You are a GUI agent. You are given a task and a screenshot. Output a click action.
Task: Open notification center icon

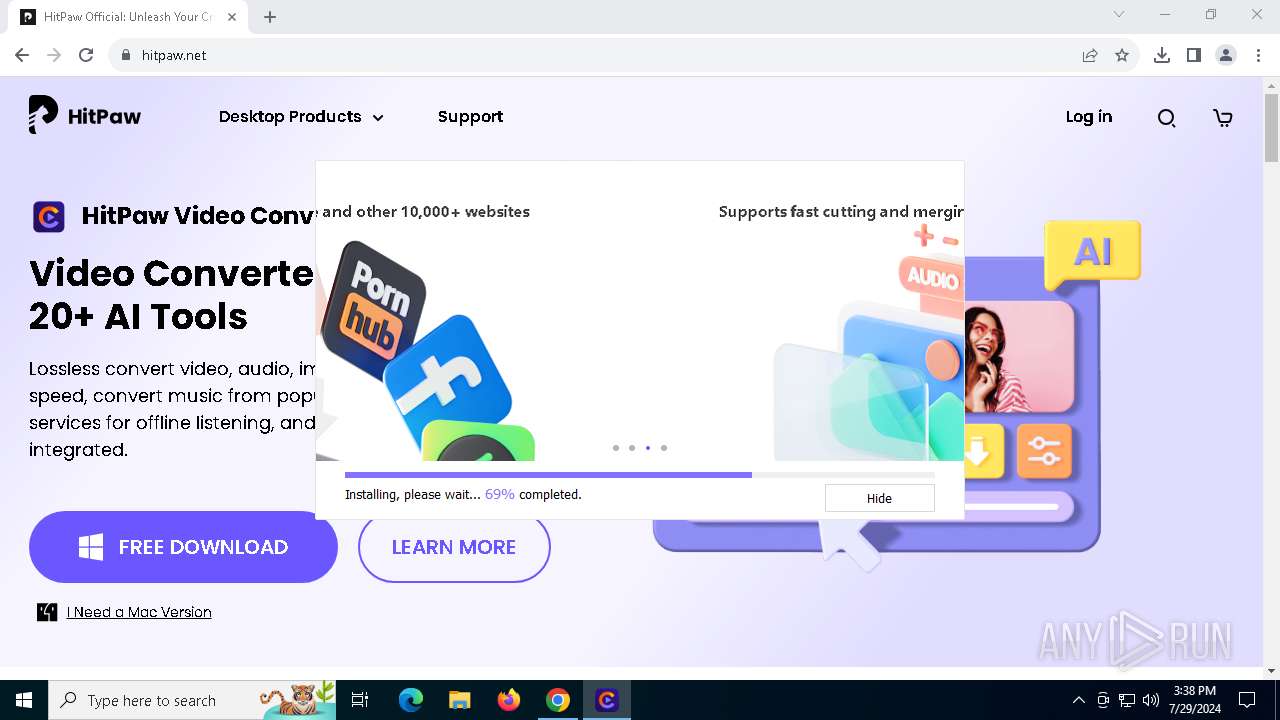coord(1247,700)
